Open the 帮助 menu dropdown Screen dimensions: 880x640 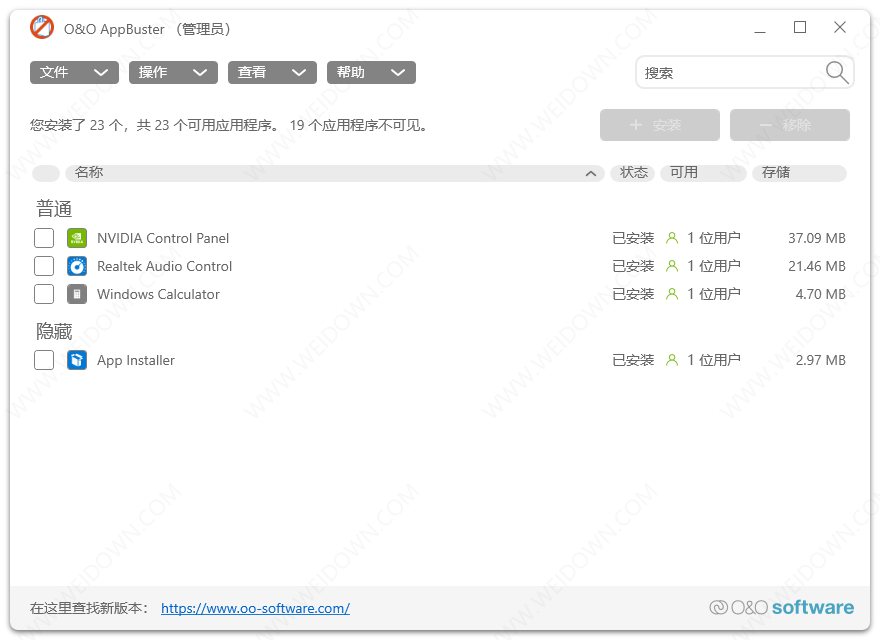click(371, 72)
